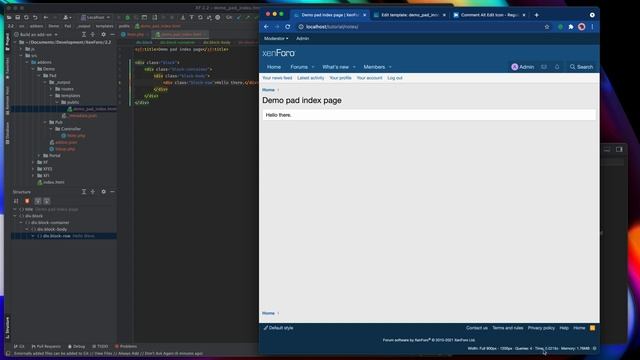The image size is (640, 360).
Task: Click Sort alphabetically in Structure panel
Action: pyautogui.click(x=16, y=201)
